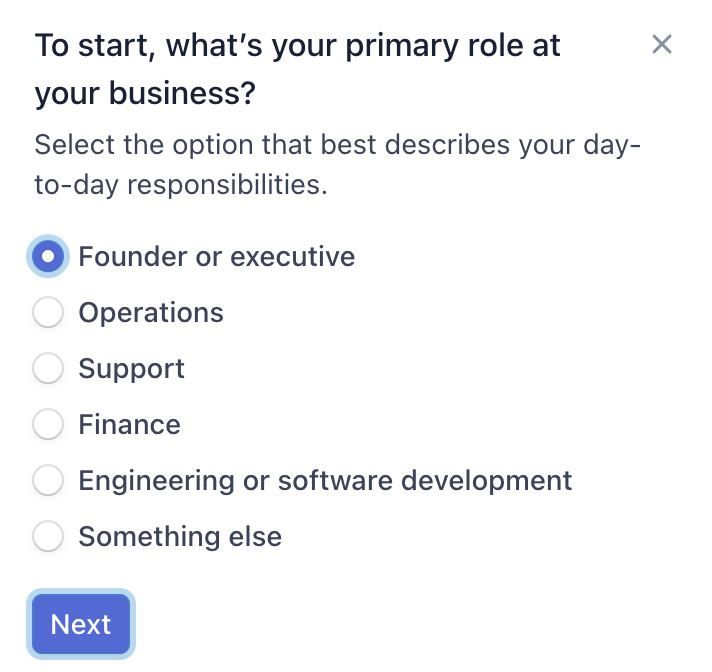Click the white dot inside the selected radio
The height and width of the screenshot is (672, 712).
(x=48, y=256)
